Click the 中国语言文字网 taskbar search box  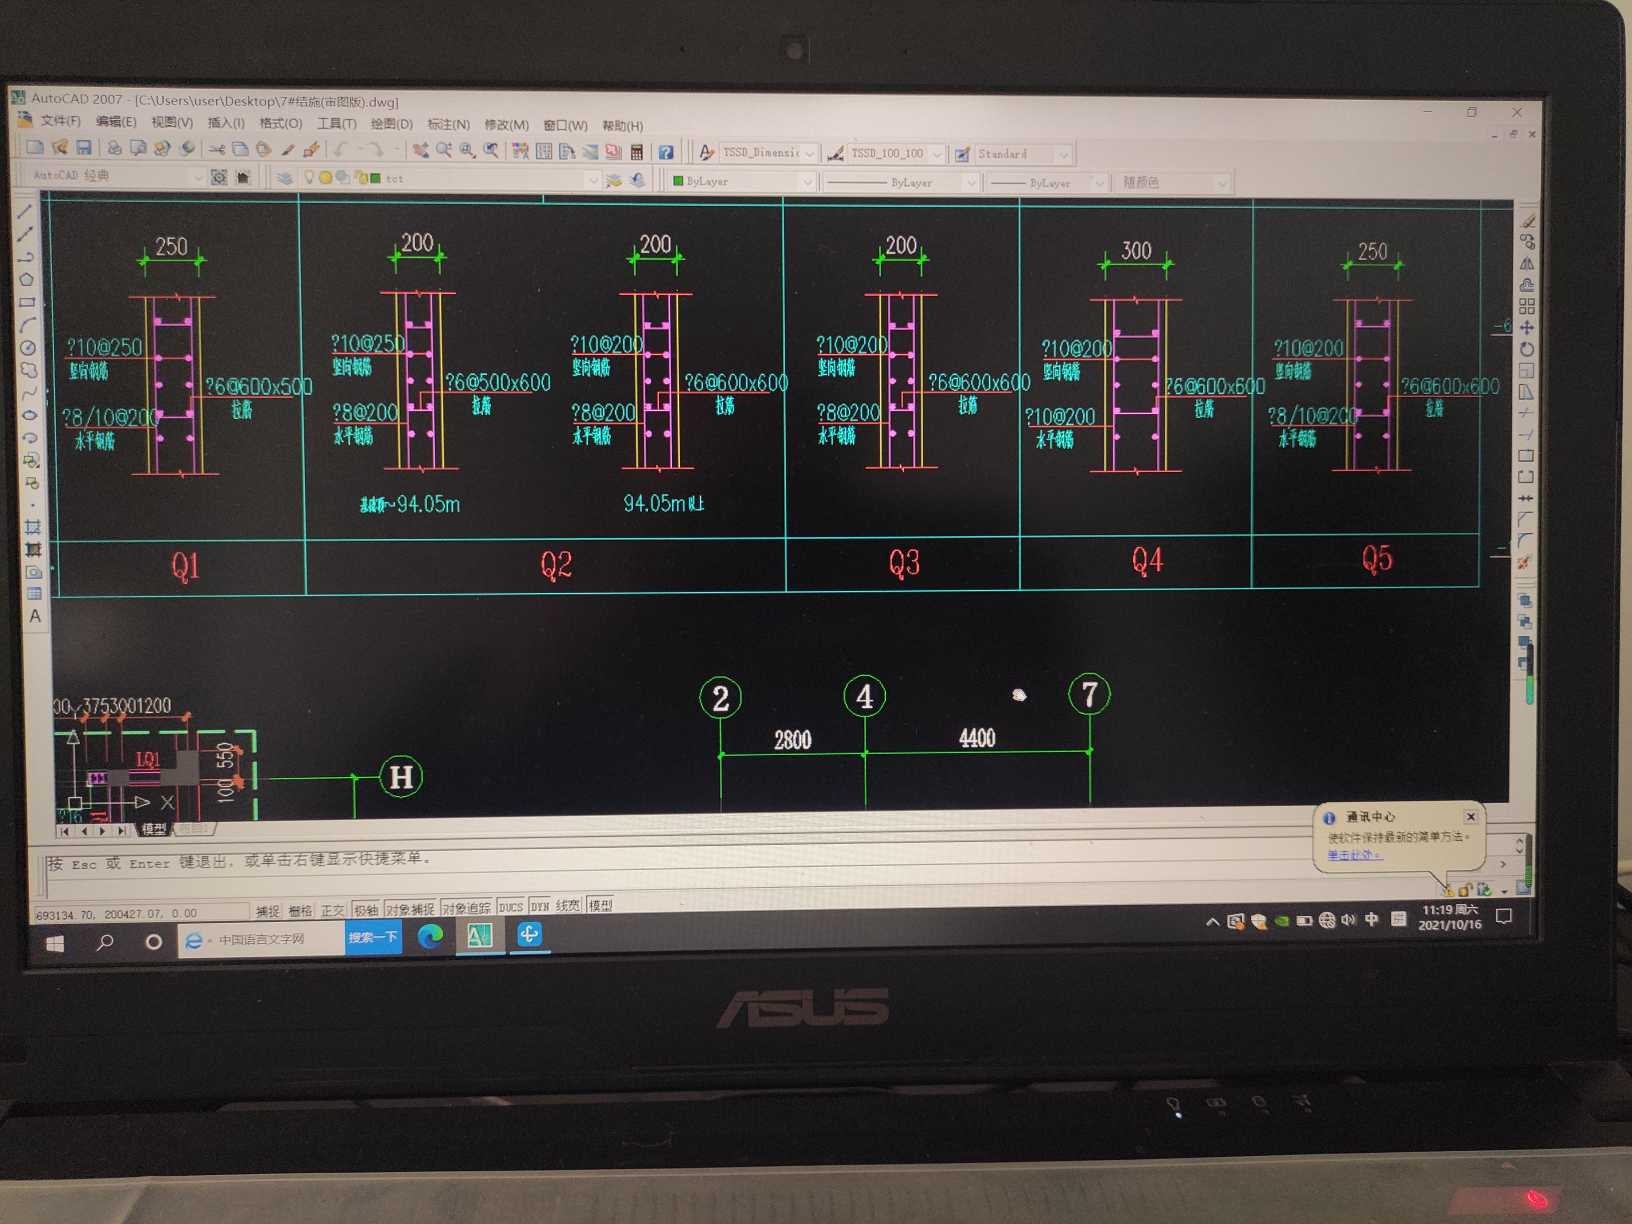click(262, 940)
